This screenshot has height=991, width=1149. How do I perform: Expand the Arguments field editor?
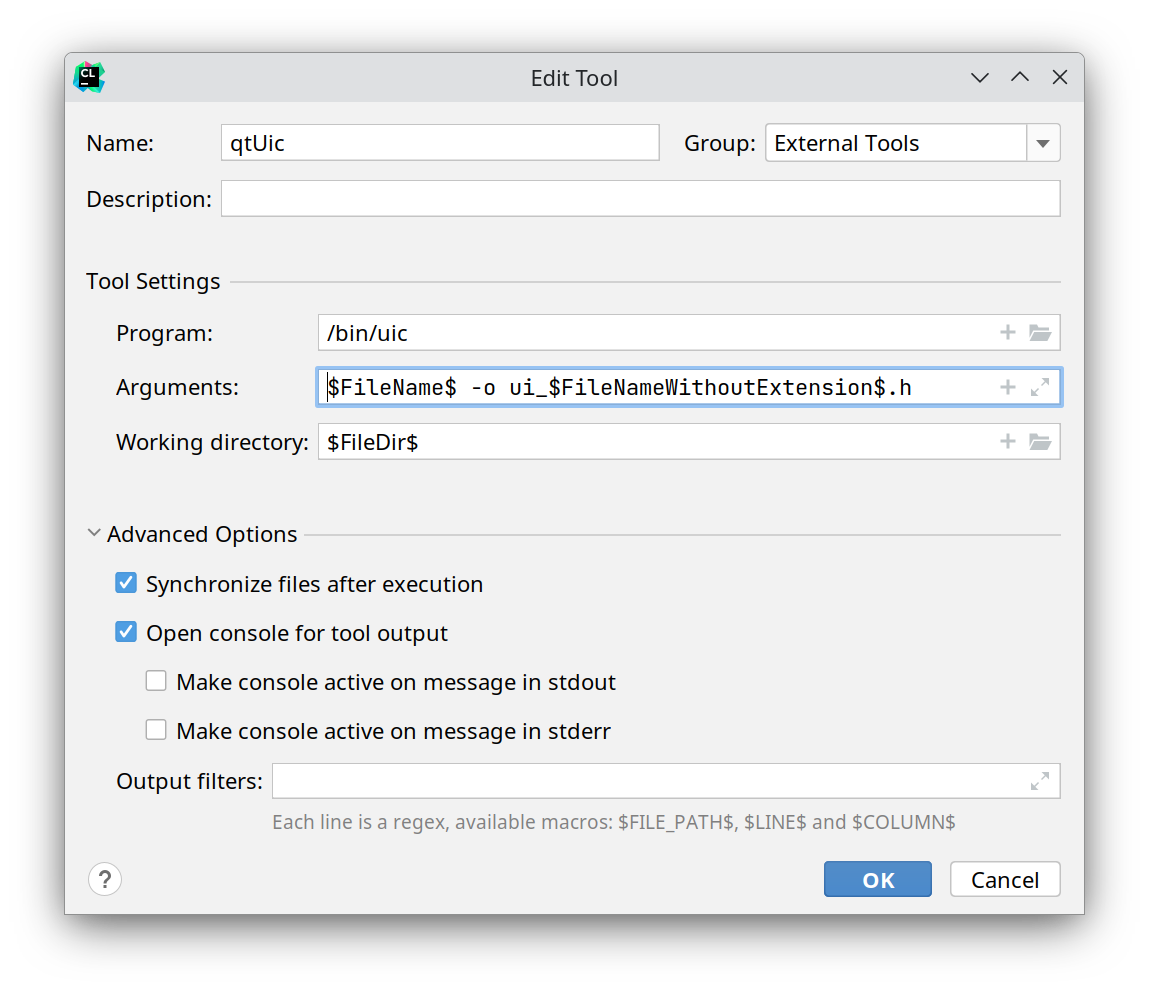[1040, 387]
